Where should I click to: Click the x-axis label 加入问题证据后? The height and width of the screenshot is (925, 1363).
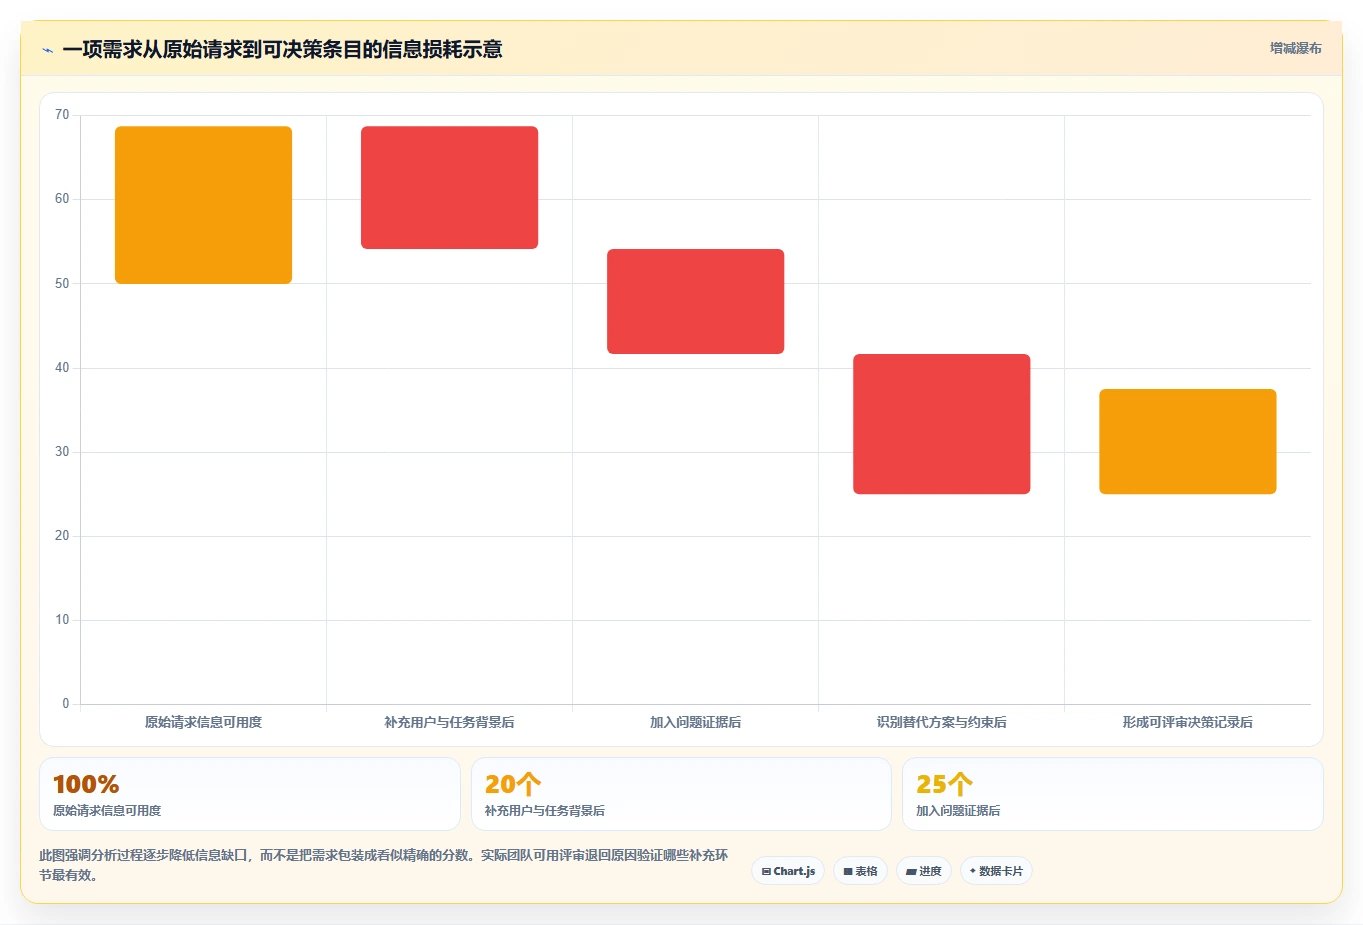[x=695, y=722]
